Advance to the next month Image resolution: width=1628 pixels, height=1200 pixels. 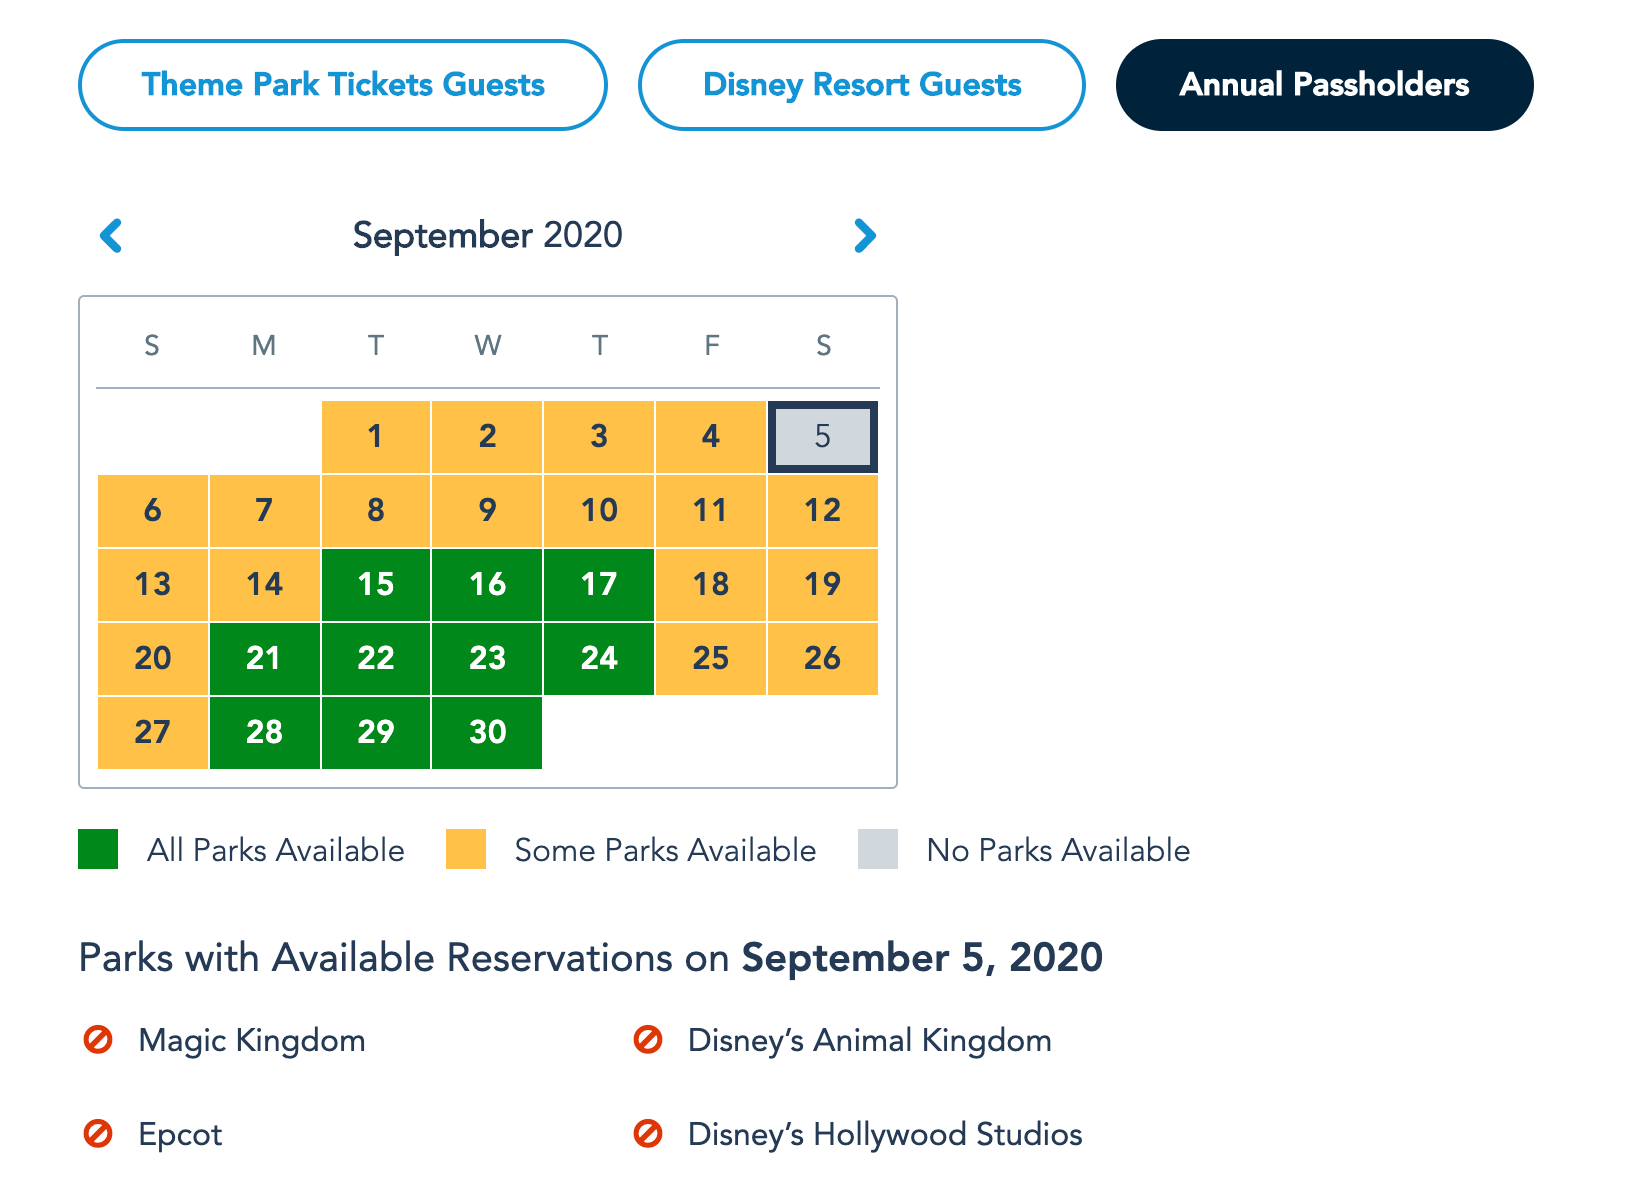865,236
